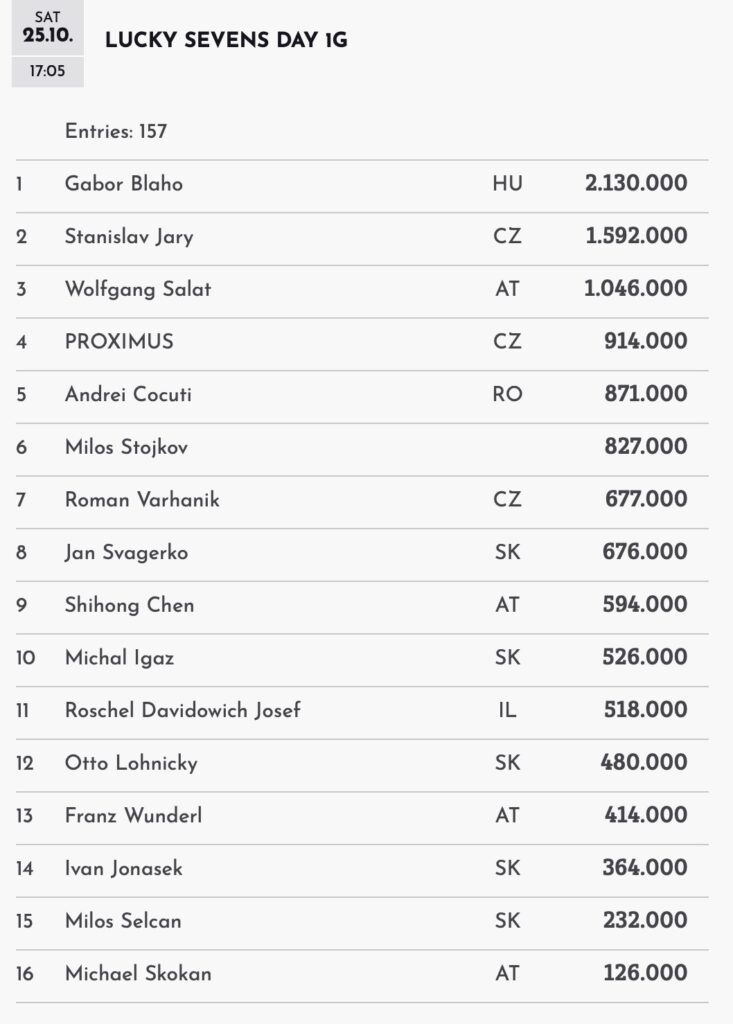
Task: Open the PROXIMUS player entry
Action: (x=119, y=342)
